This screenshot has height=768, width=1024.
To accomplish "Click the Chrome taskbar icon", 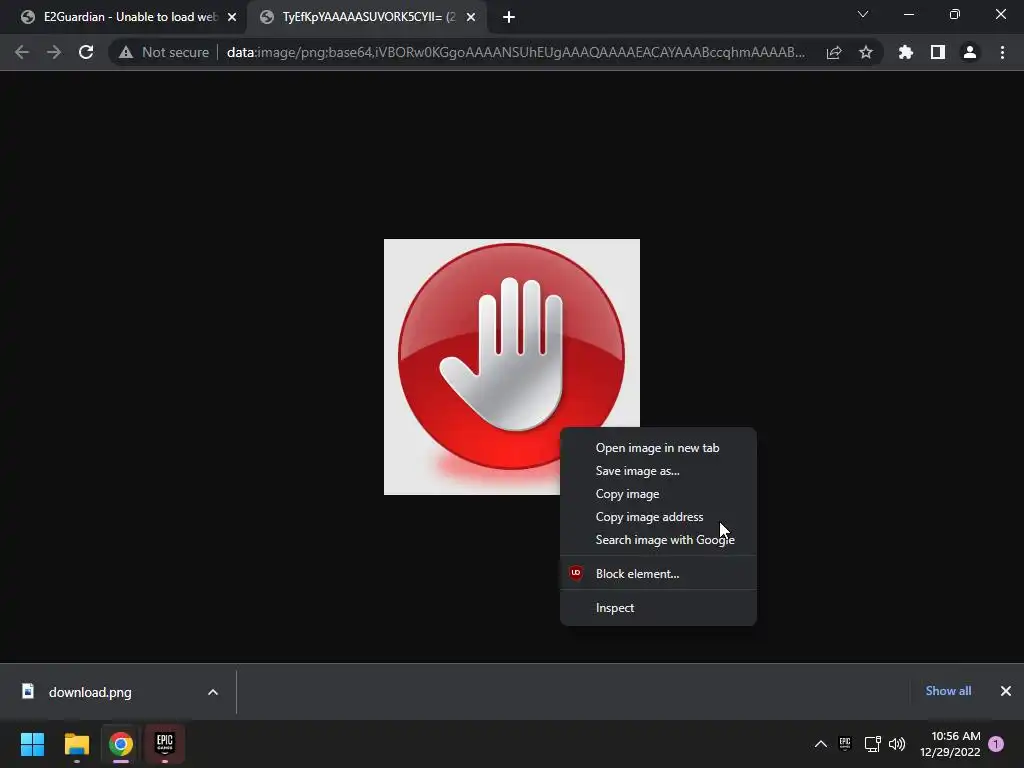I will (121, 744).
